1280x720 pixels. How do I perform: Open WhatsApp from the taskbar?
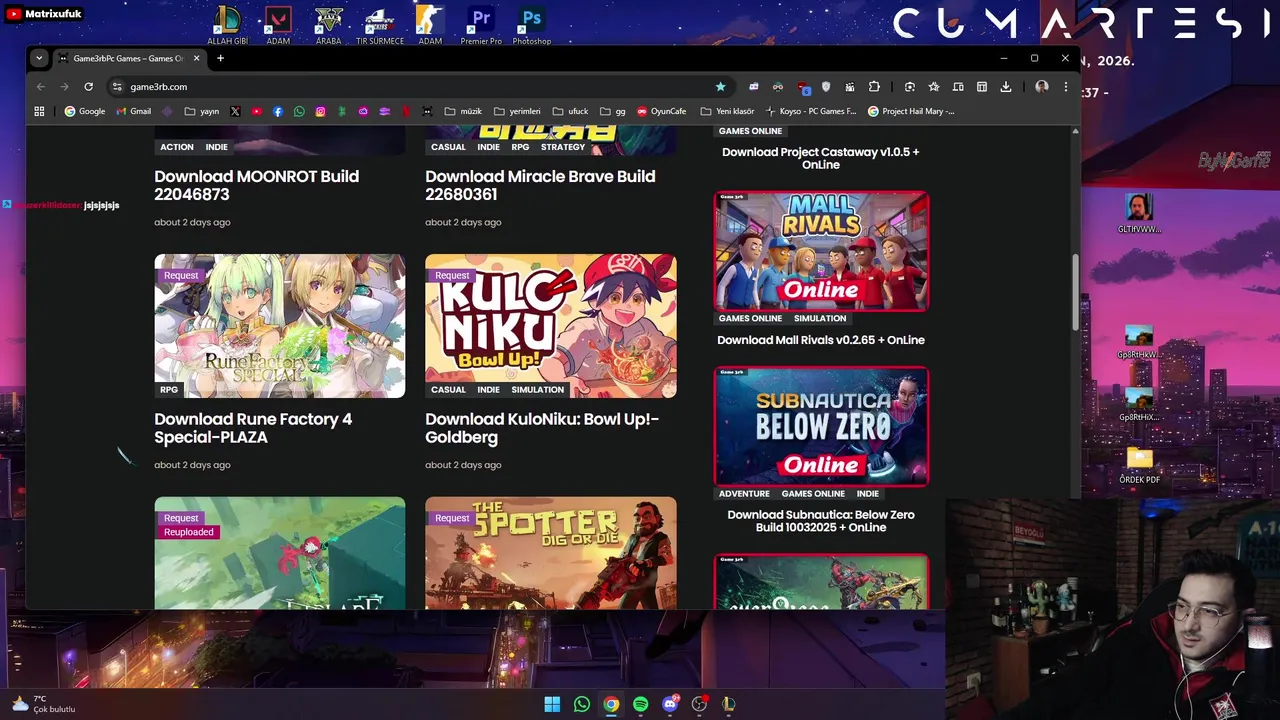click(x=582, y=704)
